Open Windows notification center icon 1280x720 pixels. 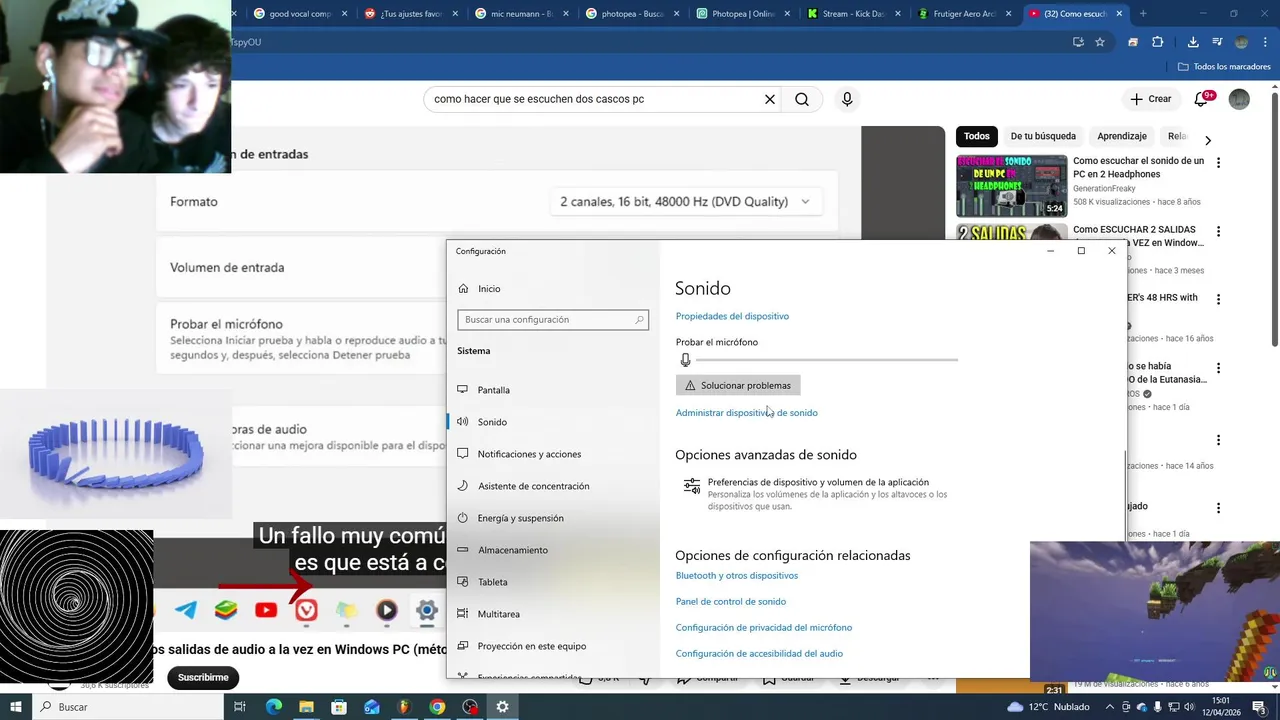(x=1259, y=707)
